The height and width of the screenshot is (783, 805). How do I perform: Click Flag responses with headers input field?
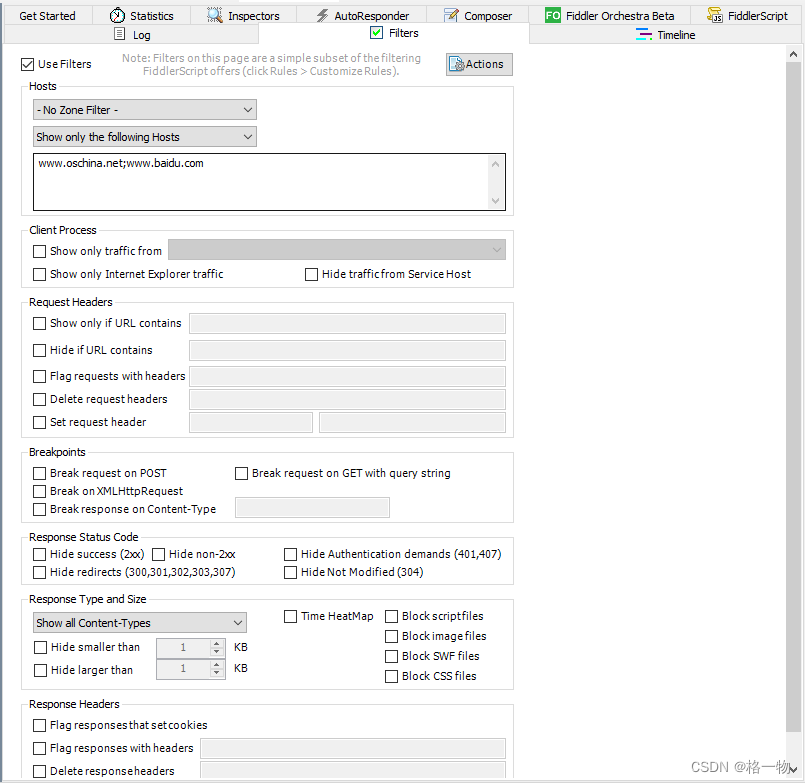pos(353,748)
